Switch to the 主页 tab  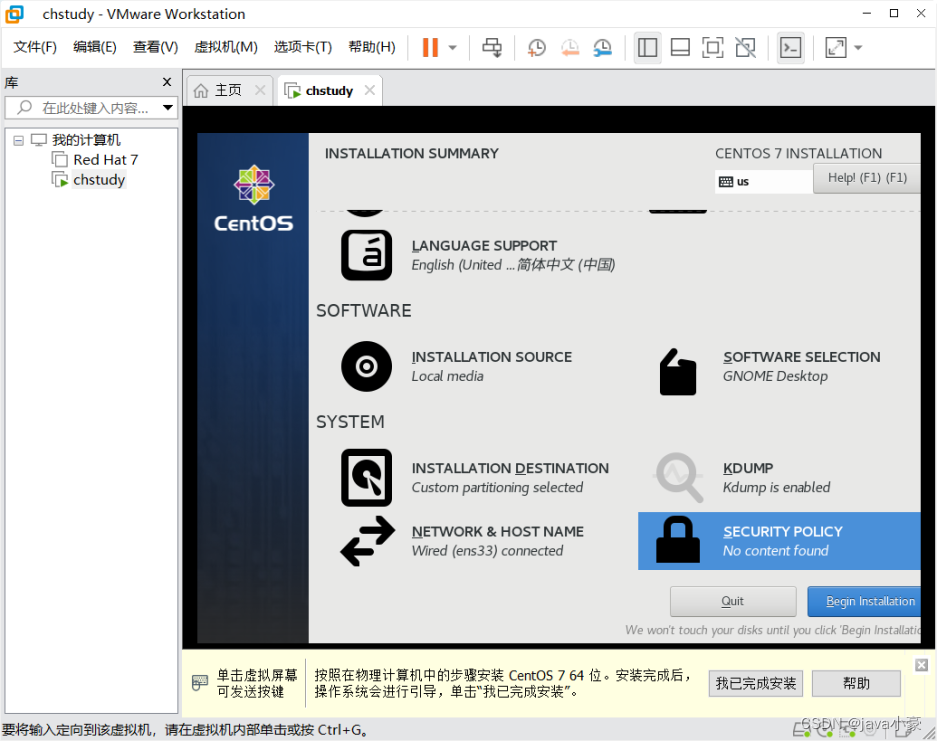tap(228, 90)
